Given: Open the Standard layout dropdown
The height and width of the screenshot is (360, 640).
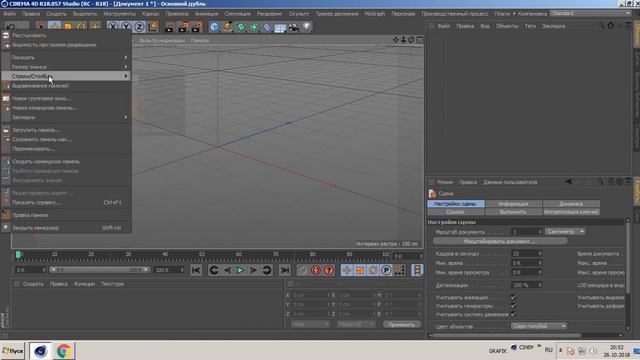Looking at the screenshot, I should click(x=590, y=13).
